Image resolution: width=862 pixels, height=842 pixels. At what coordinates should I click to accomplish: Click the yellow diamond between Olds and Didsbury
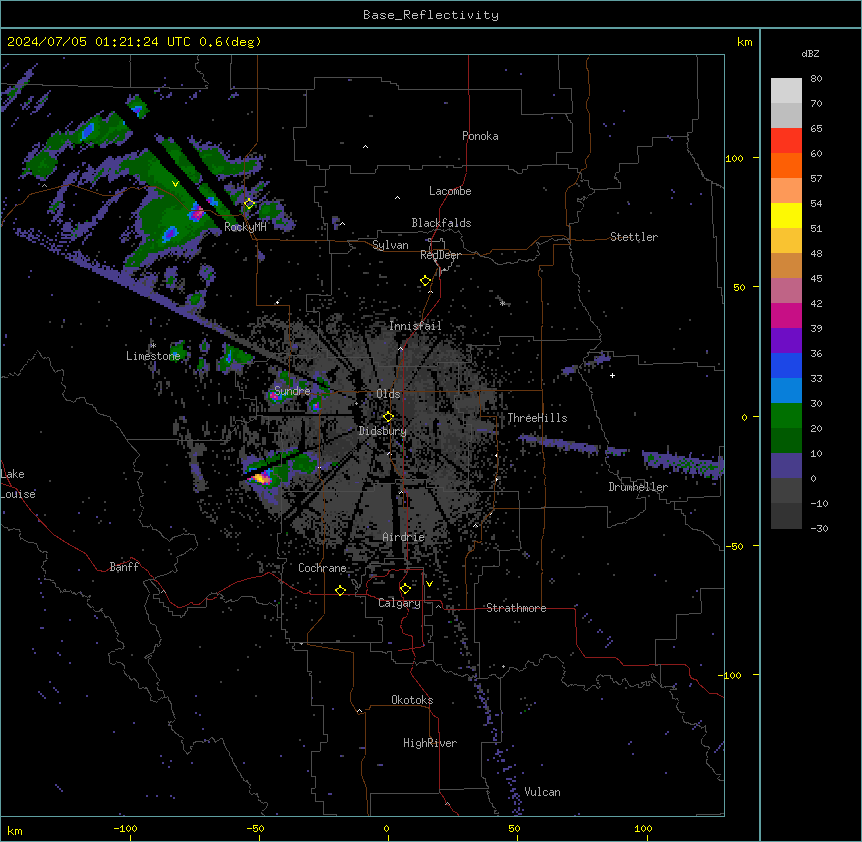pyautogui.click(x=388, y=416)
